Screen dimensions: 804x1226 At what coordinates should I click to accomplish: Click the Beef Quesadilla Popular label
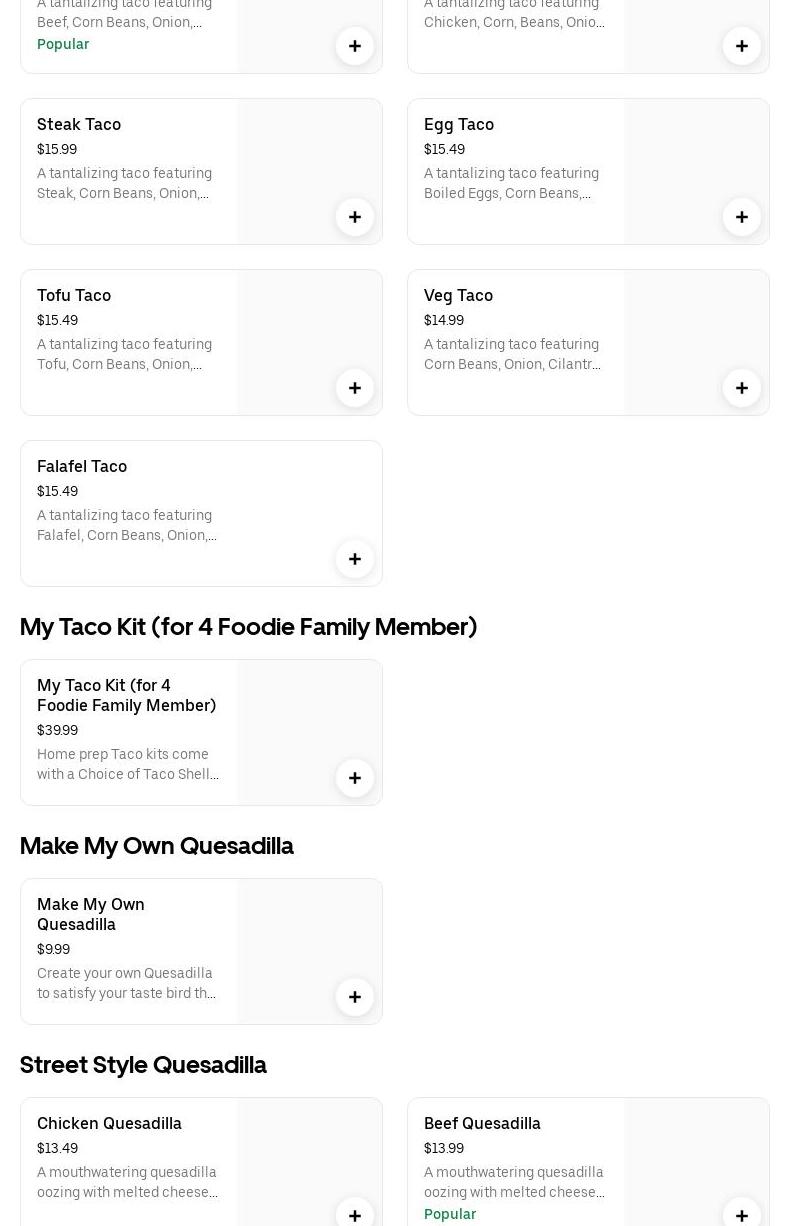pyautogui.click(x=450, y=1214)
